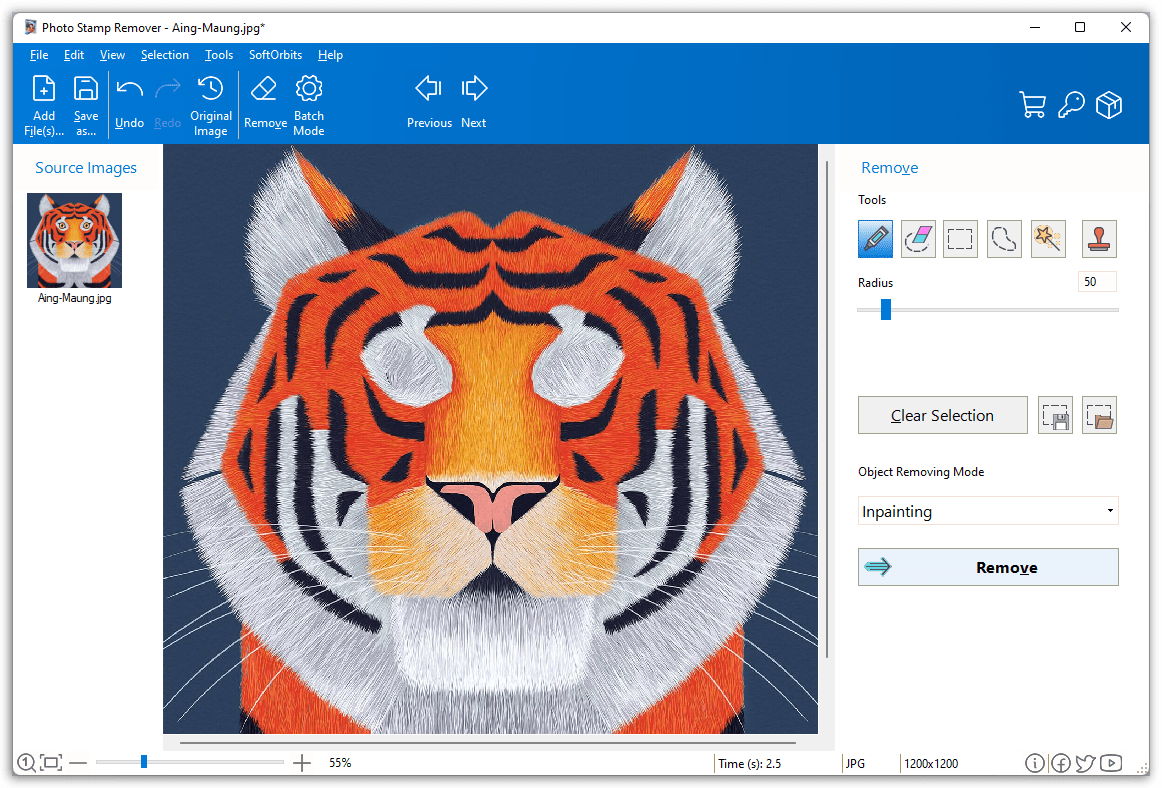The width and height of the screenshot is (1162, 788).
Task: Minimize the Photo Stamp Remover window
Action: pyautogui.click(x=1035, y=27)
